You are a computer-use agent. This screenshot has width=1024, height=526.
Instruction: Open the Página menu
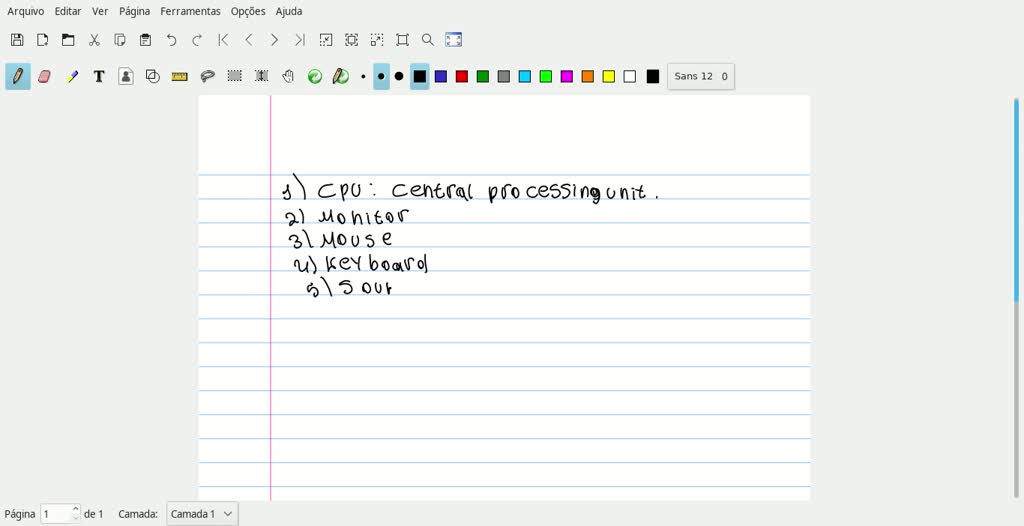[135, 11]
